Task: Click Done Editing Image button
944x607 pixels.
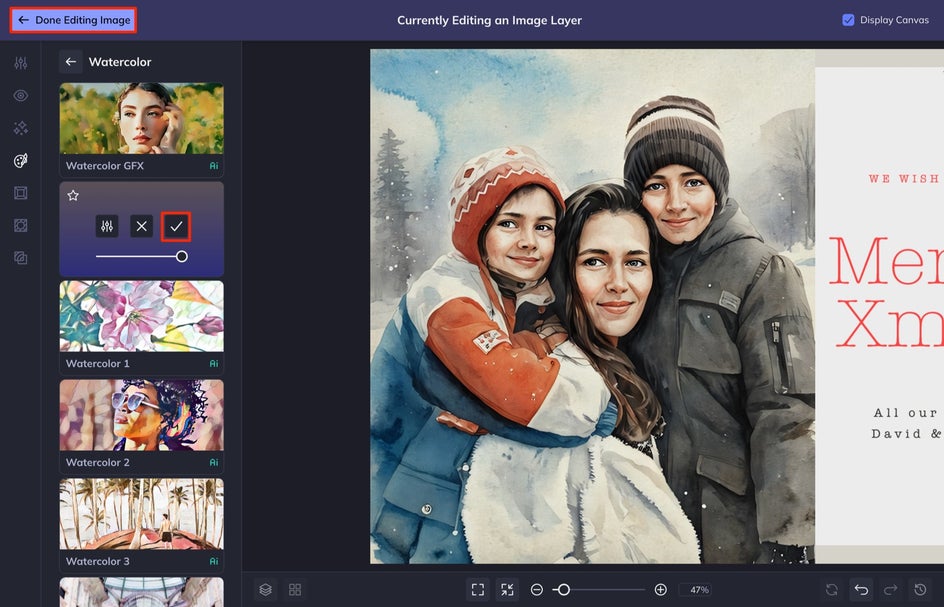Action: tap(73, 20)
